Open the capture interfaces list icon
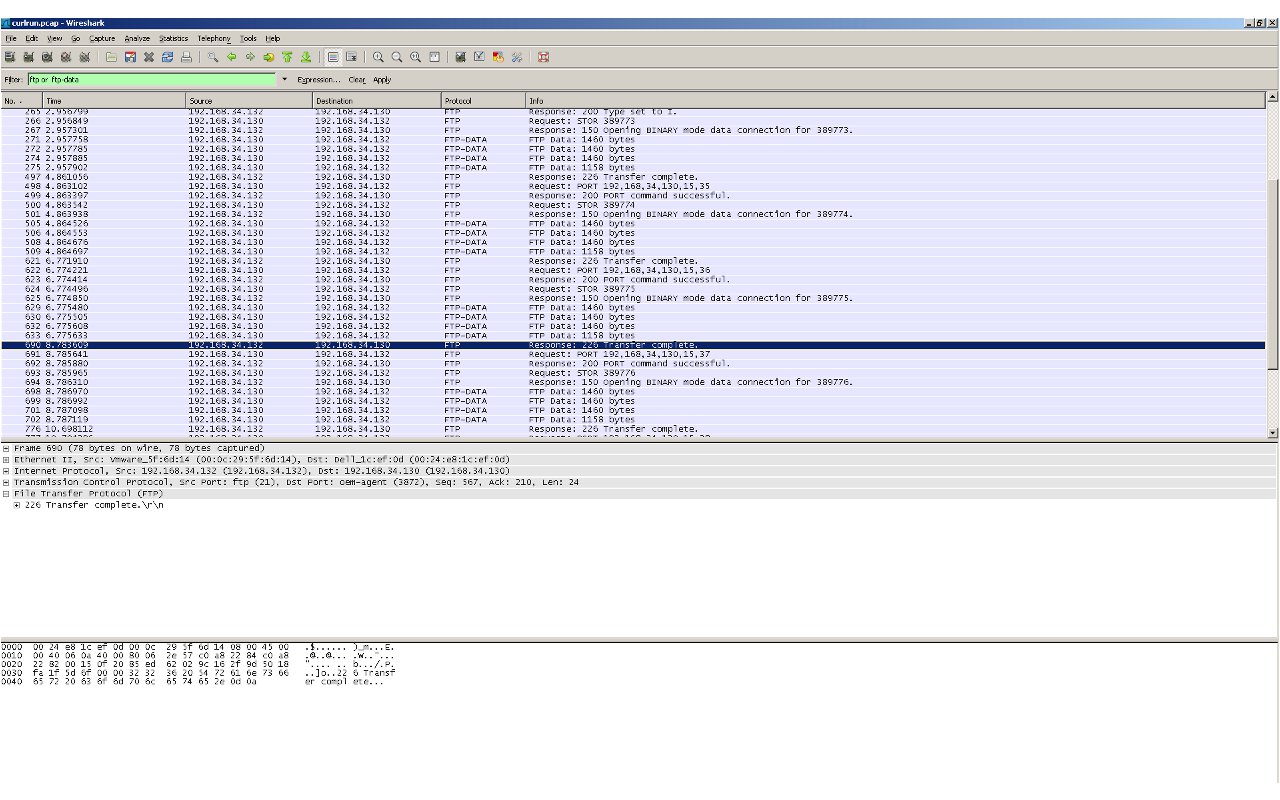This screenshot has height=800, width=1280. pos(10,57)
